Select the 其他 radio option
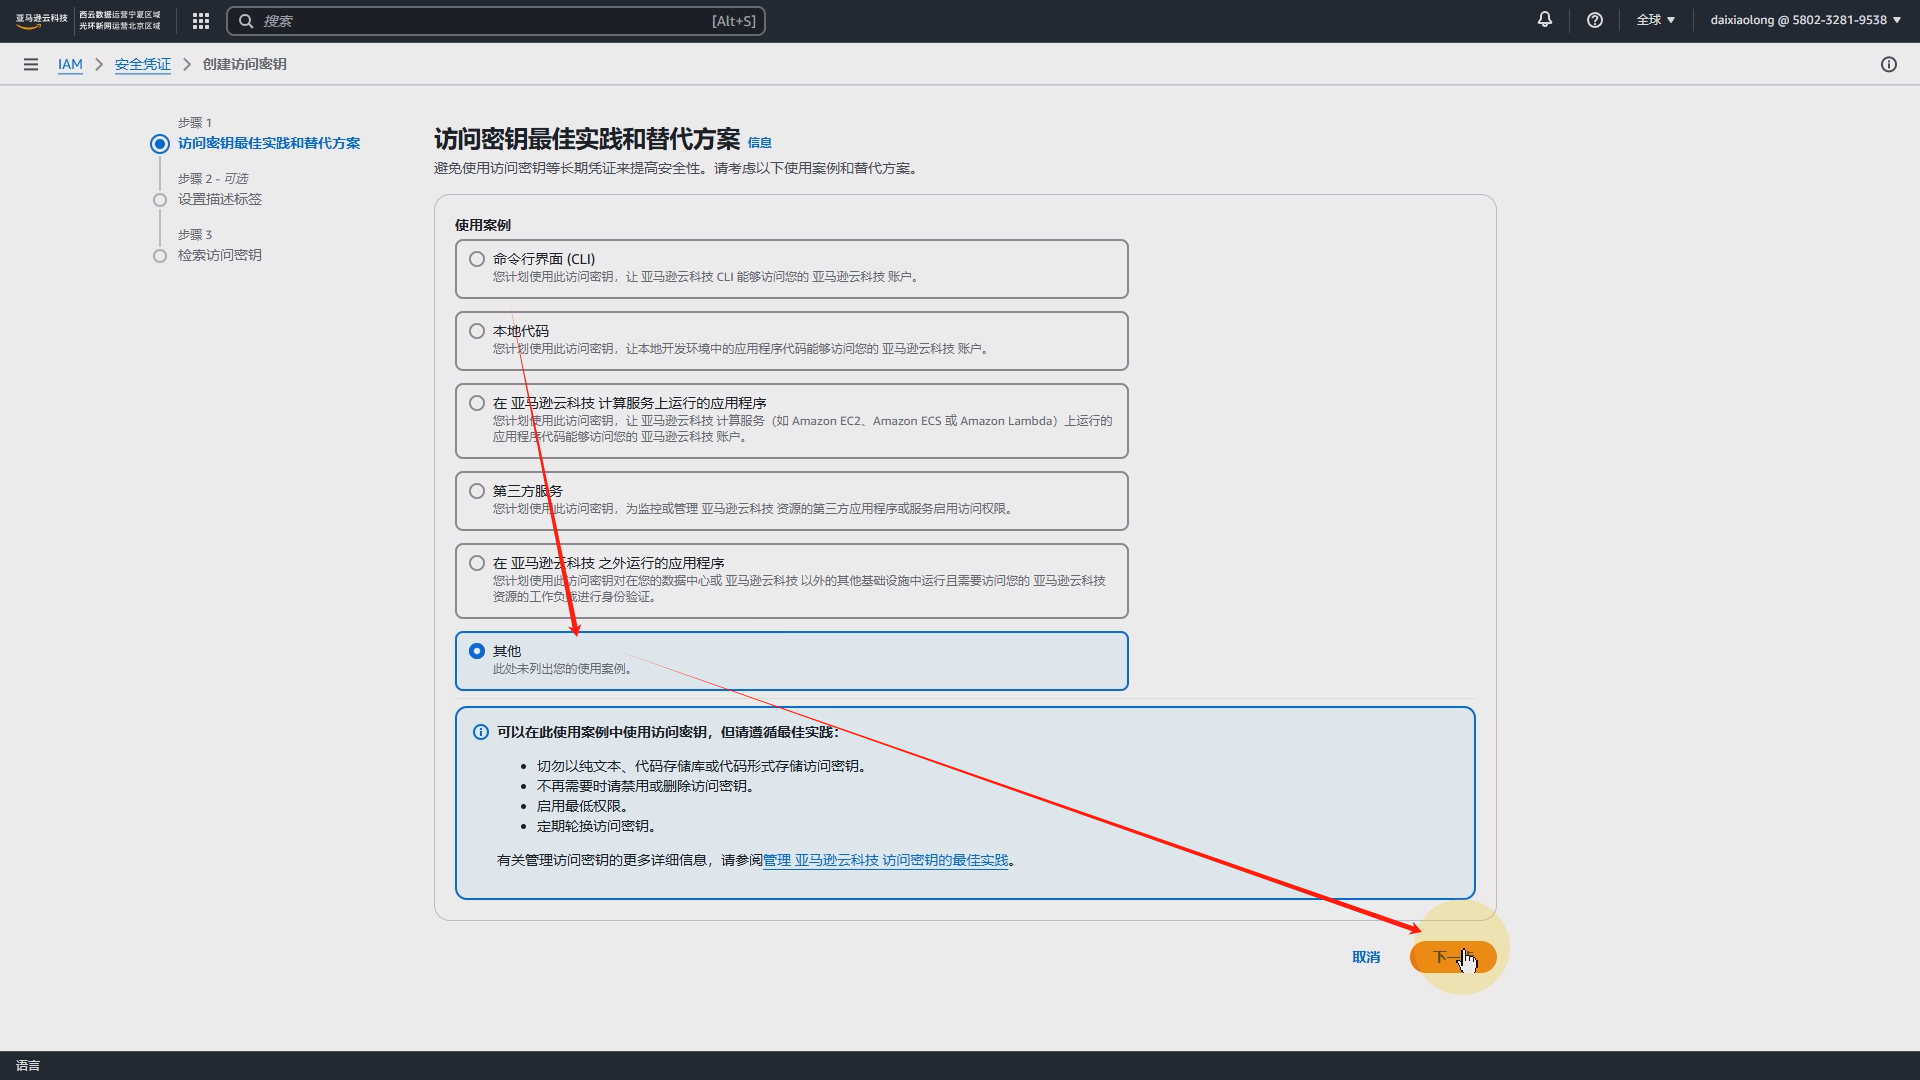Viewport: 1920px width, 1080px height. point(477,651)
